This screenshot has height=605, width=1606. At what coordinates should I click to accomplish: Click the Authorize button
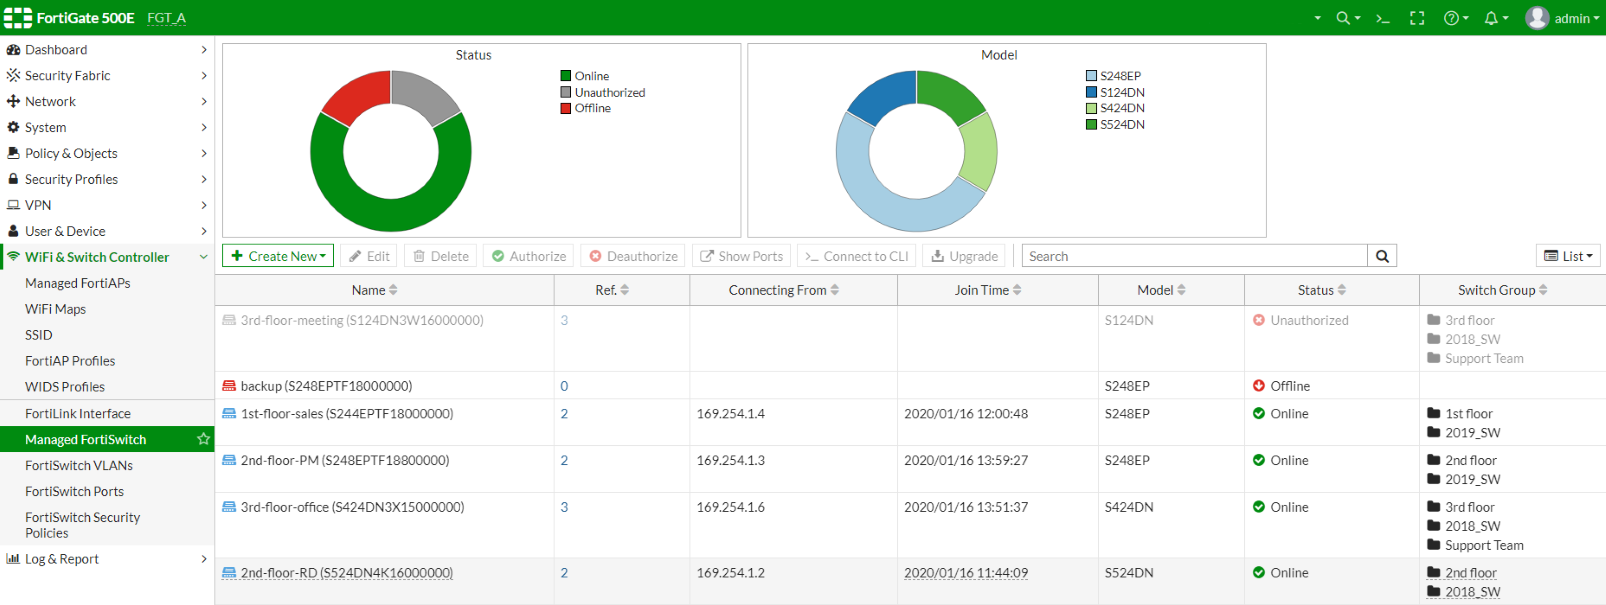(x=529, y=256)
